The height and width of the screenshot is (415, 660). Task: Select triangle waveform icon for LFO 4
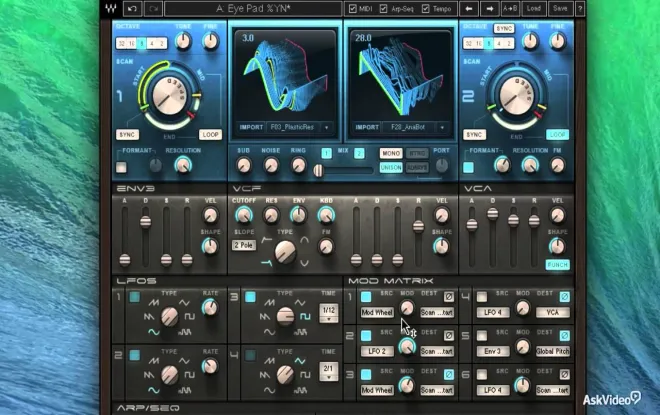click(300, 361)
